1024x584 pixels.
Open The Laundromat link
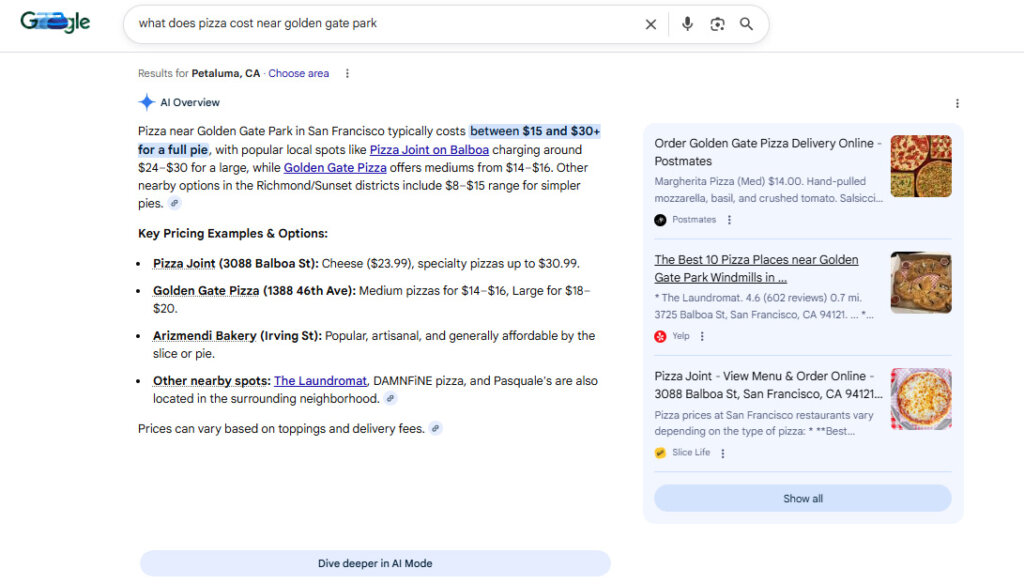[320, 381]
